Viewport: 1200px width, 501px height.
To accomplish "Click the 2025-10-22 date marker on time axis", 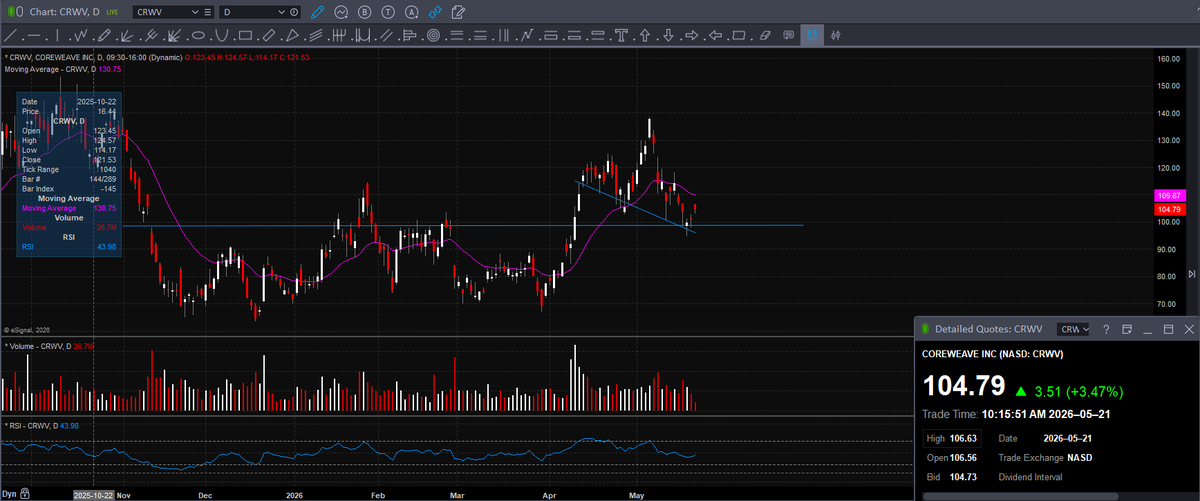I will click(x=93, y=494).
